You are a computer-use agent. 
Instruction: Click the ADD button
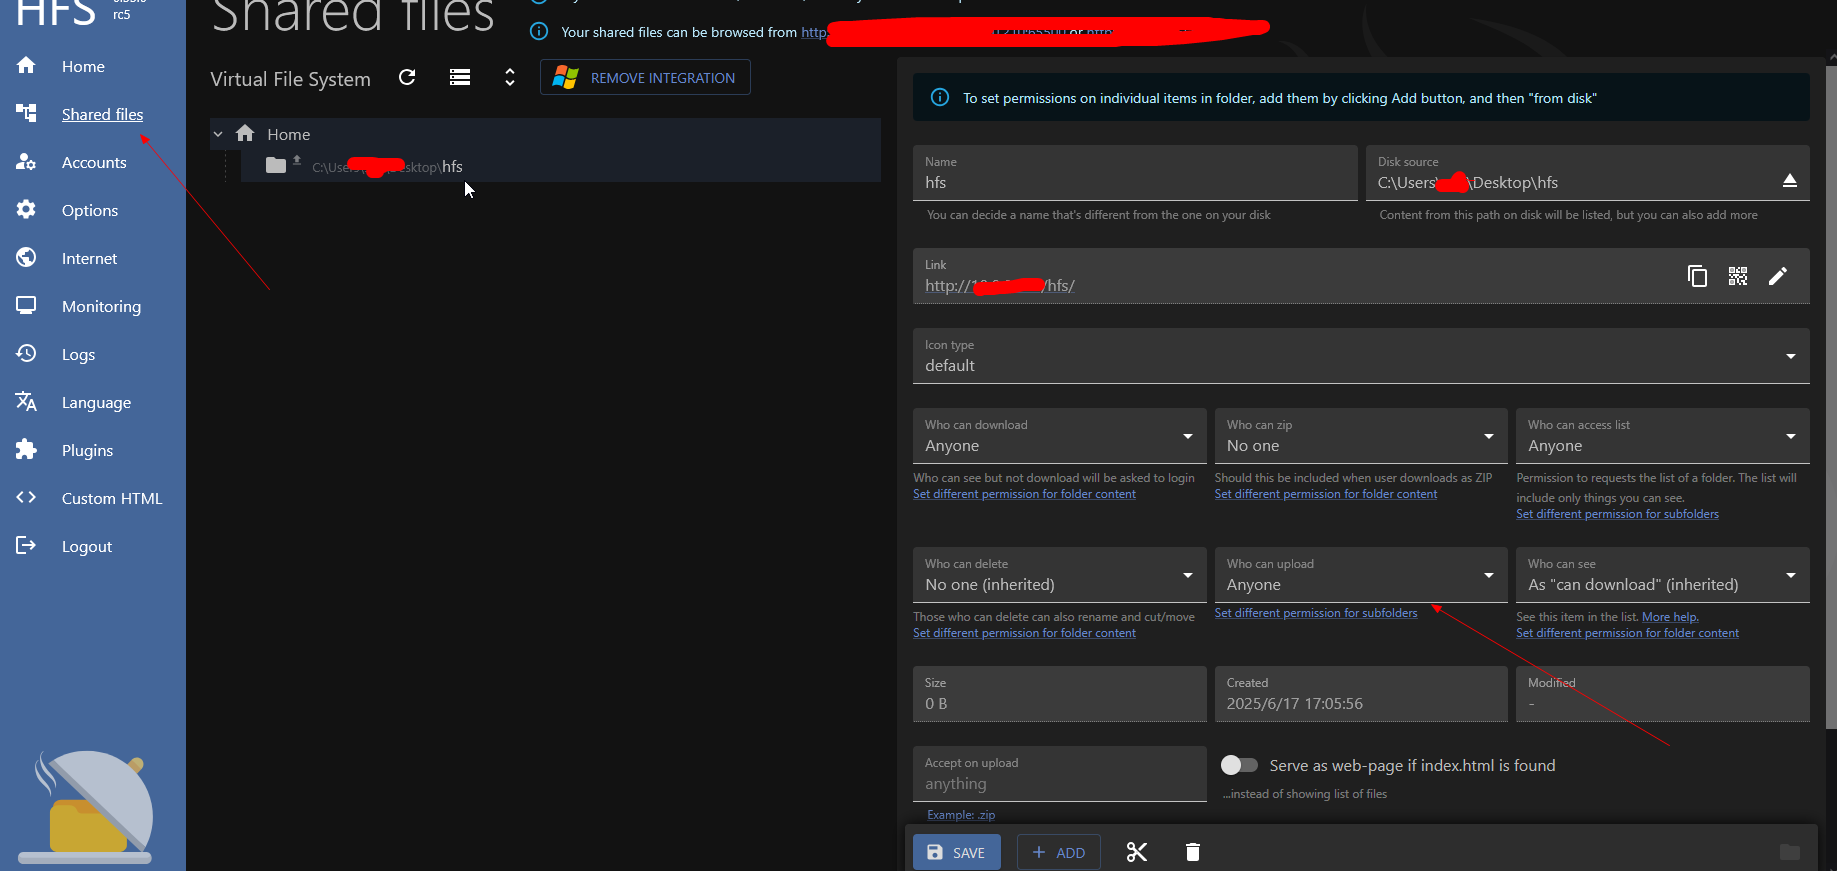1059,852
